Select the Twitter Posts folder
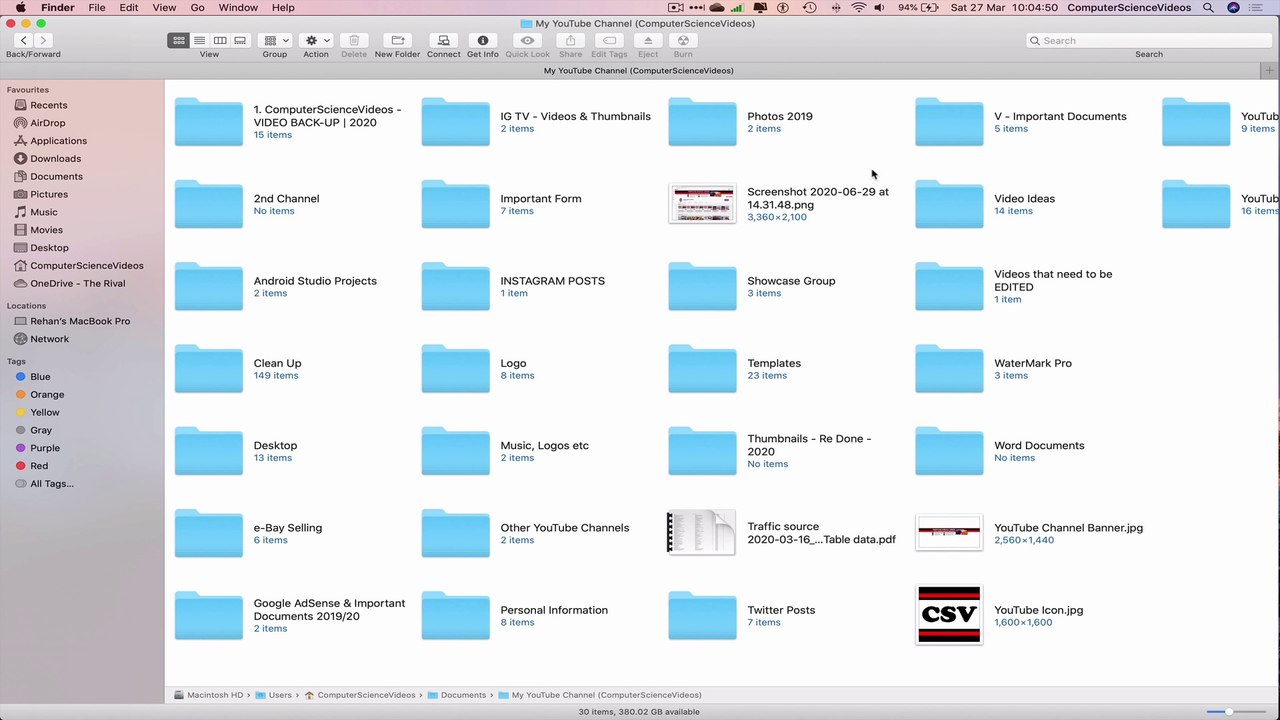 (x=702, y=616)
